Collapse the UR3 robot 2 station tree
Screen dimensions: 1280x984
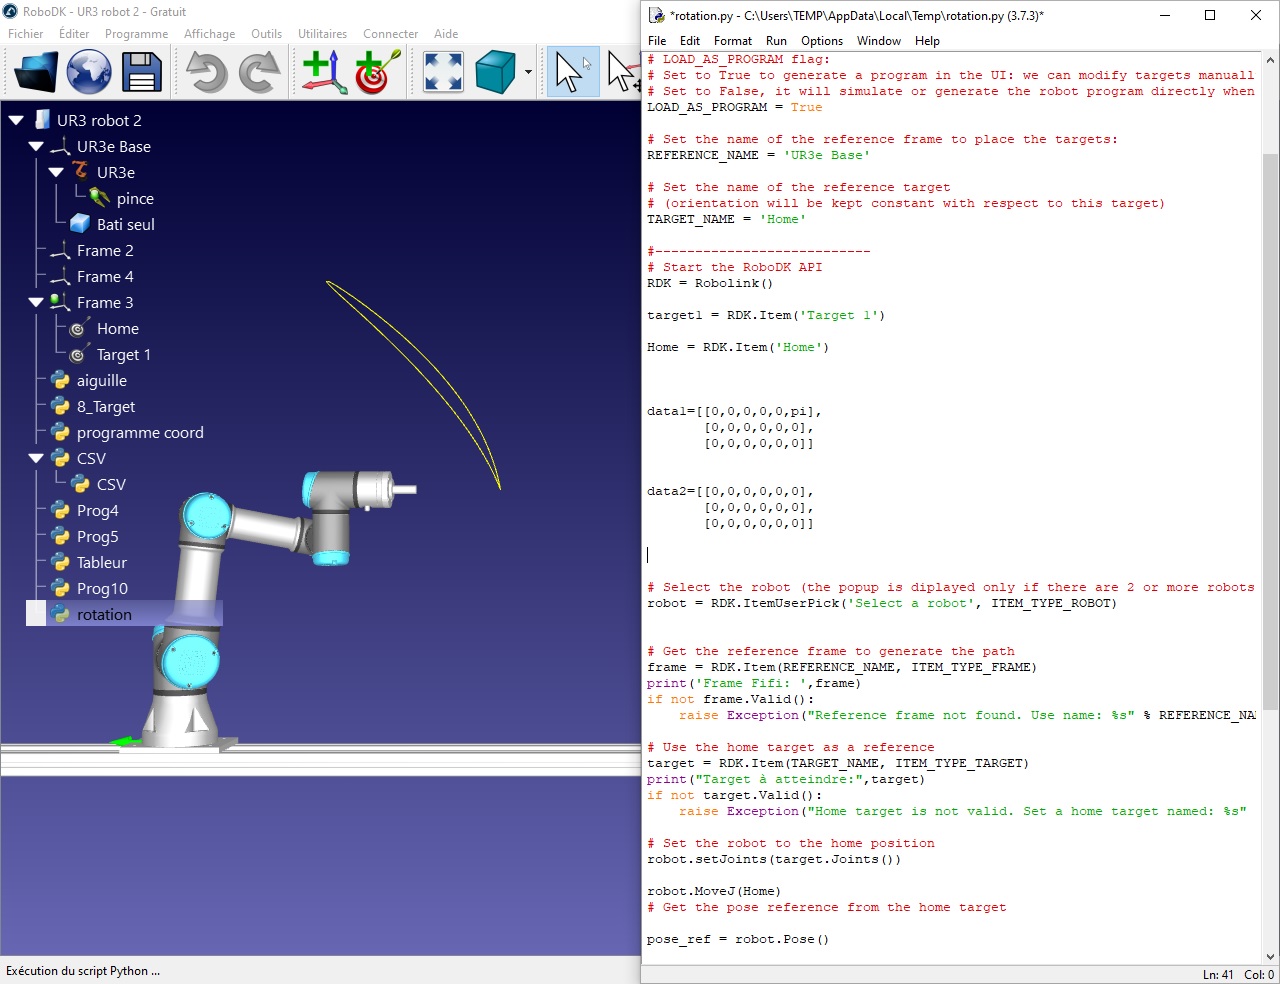[16, 121]
